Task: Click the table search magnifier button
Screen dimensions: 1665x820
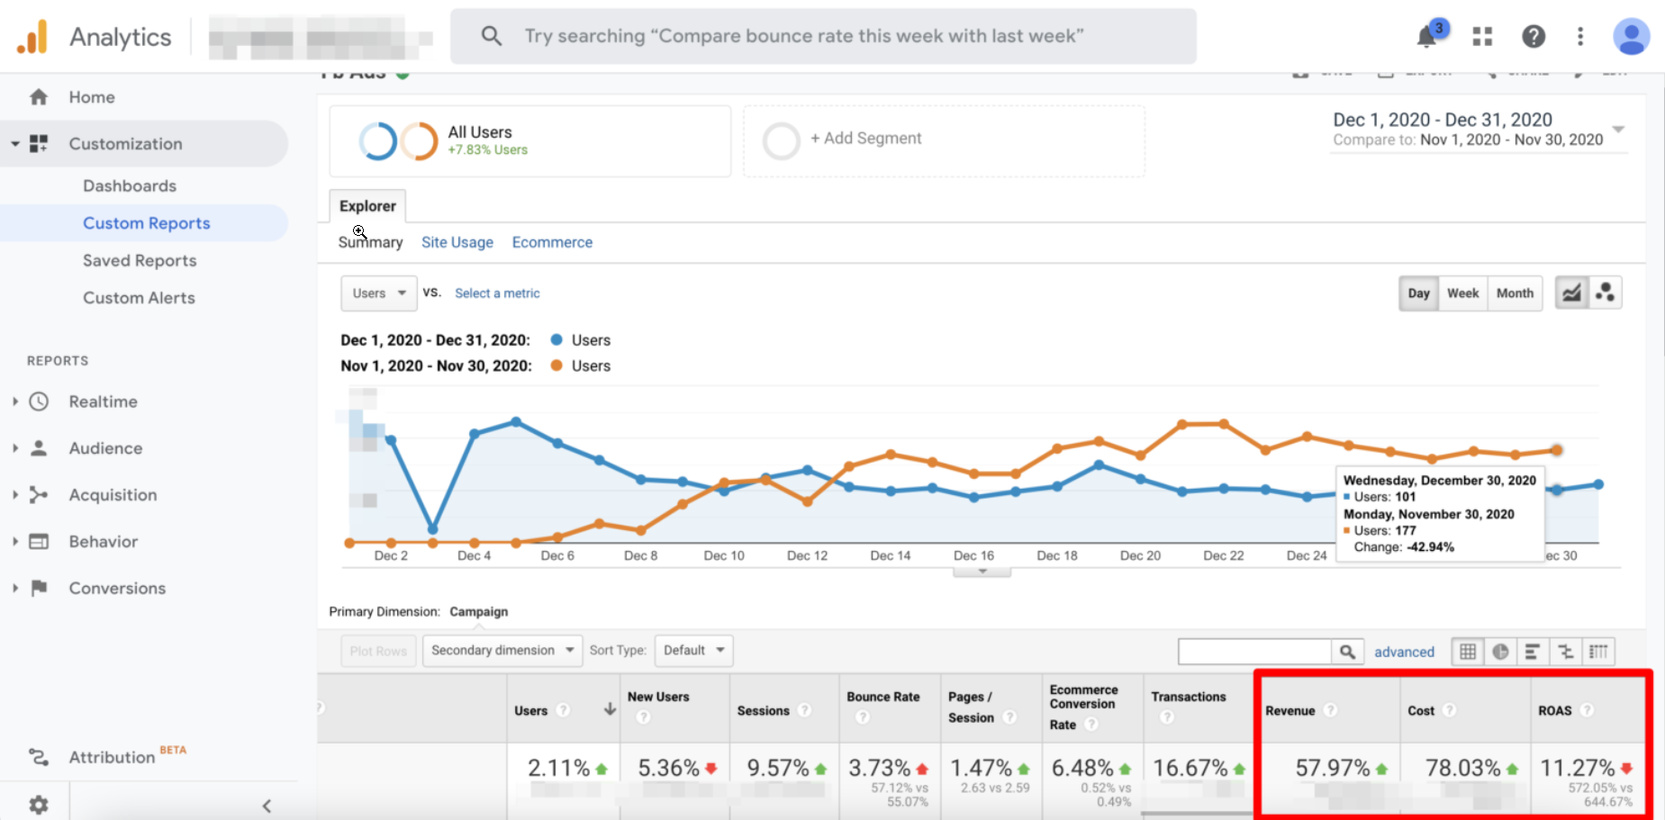Action: point(1347,652)
